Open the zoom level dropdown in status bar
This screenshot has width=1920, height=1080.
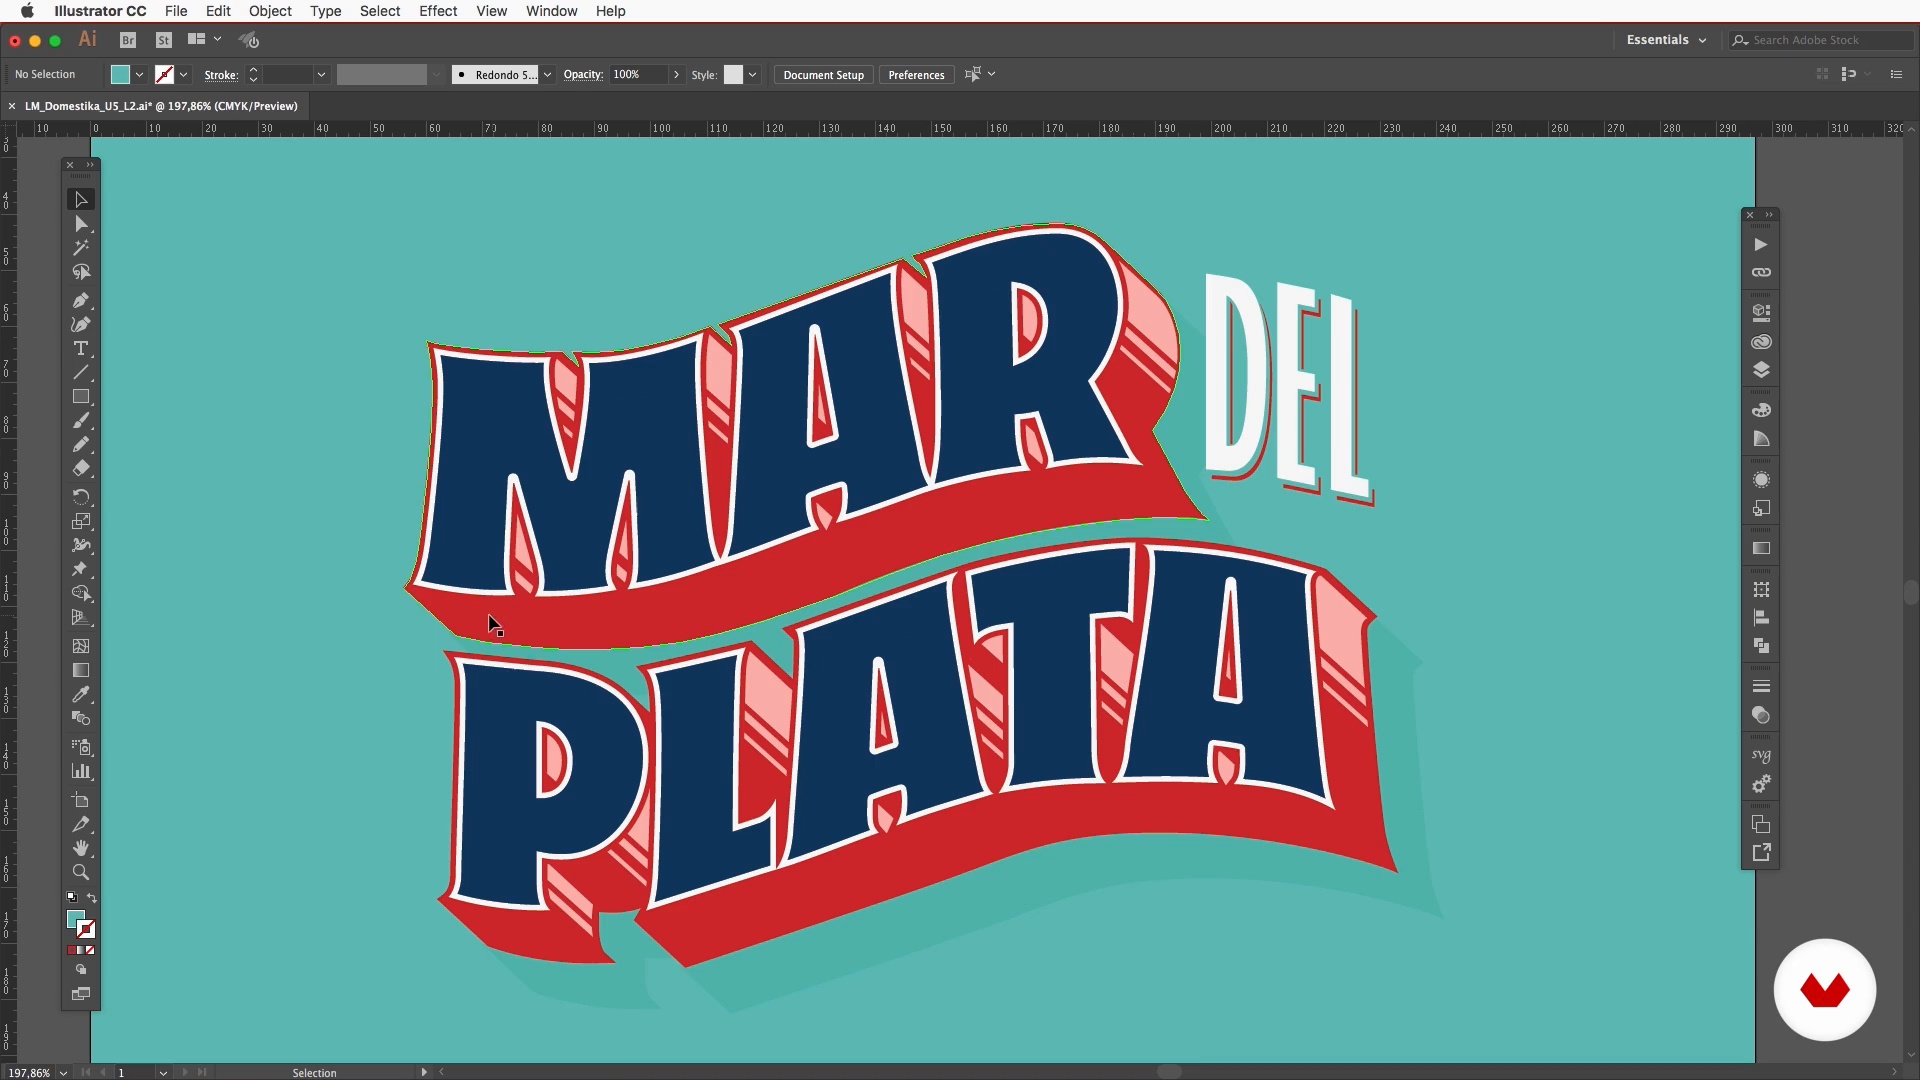[63, 1073]
